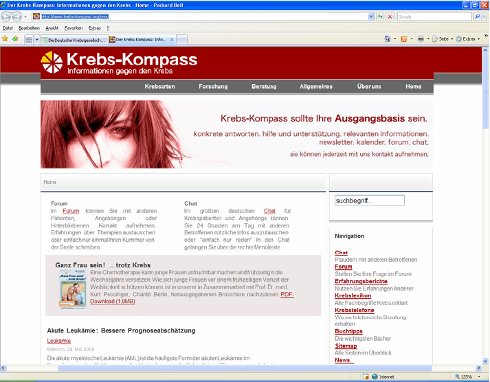Click the Forum link in Forum paragraph
Viewport: 490px width, 382px height.
click(71, 211)
